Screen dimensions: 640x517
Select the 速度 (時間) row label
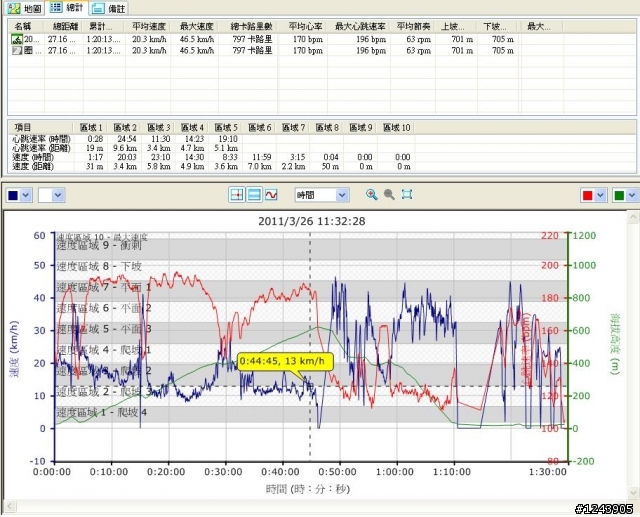pos(33,157)
